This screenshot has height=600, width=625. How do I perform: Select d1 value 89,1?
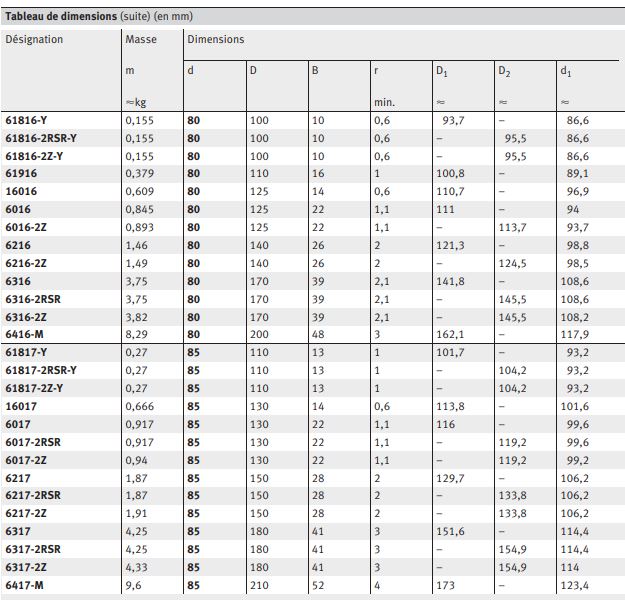click(578, 173)
